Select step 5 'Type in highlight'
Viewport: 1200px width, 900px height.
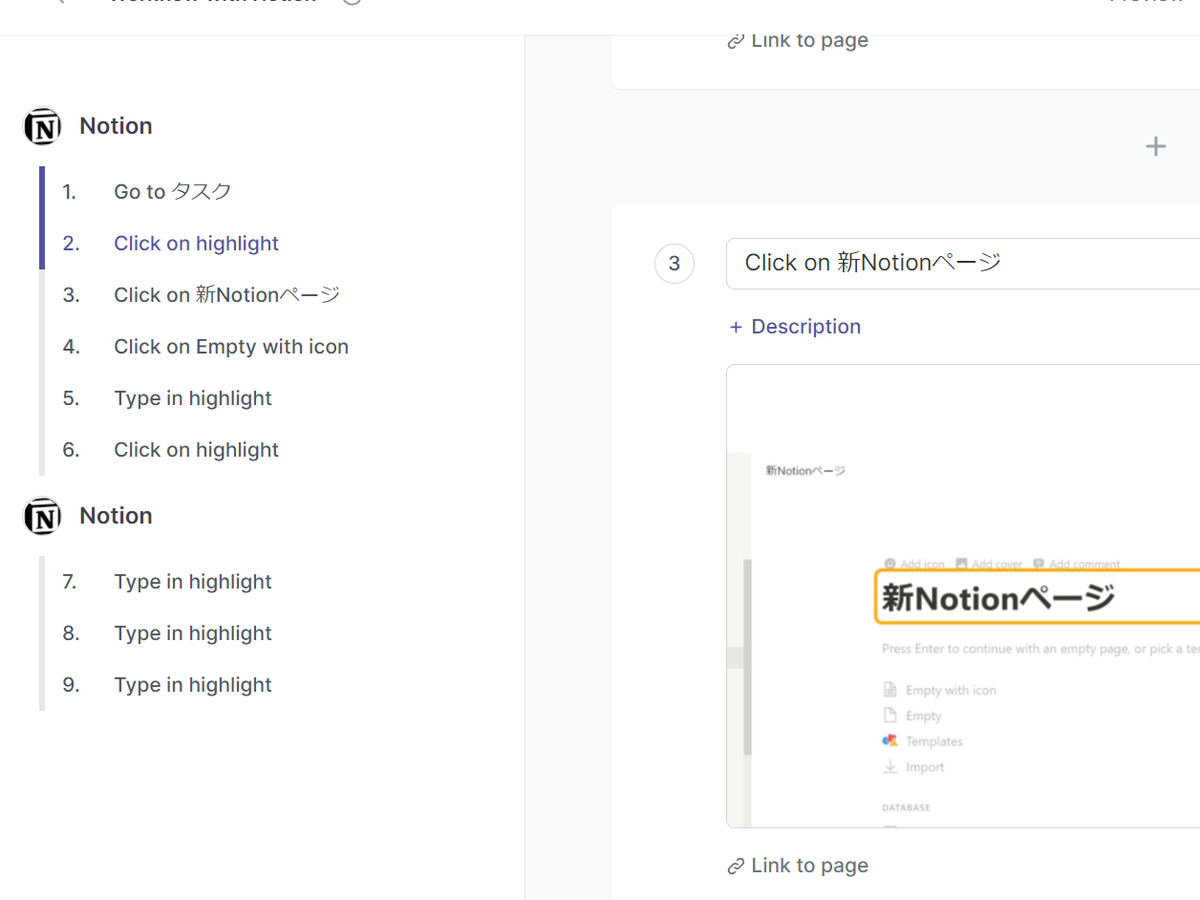coord(192,398)
